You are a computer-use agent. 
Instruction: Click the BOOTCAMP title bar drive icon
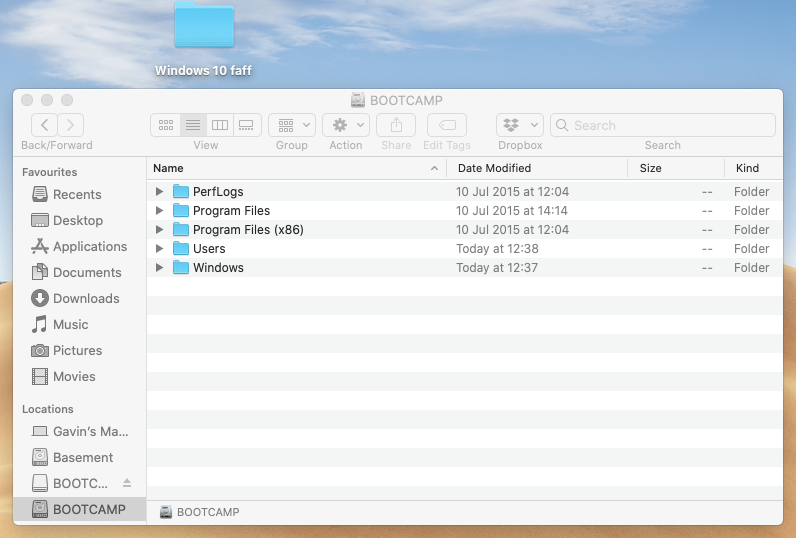pos(358,100)
